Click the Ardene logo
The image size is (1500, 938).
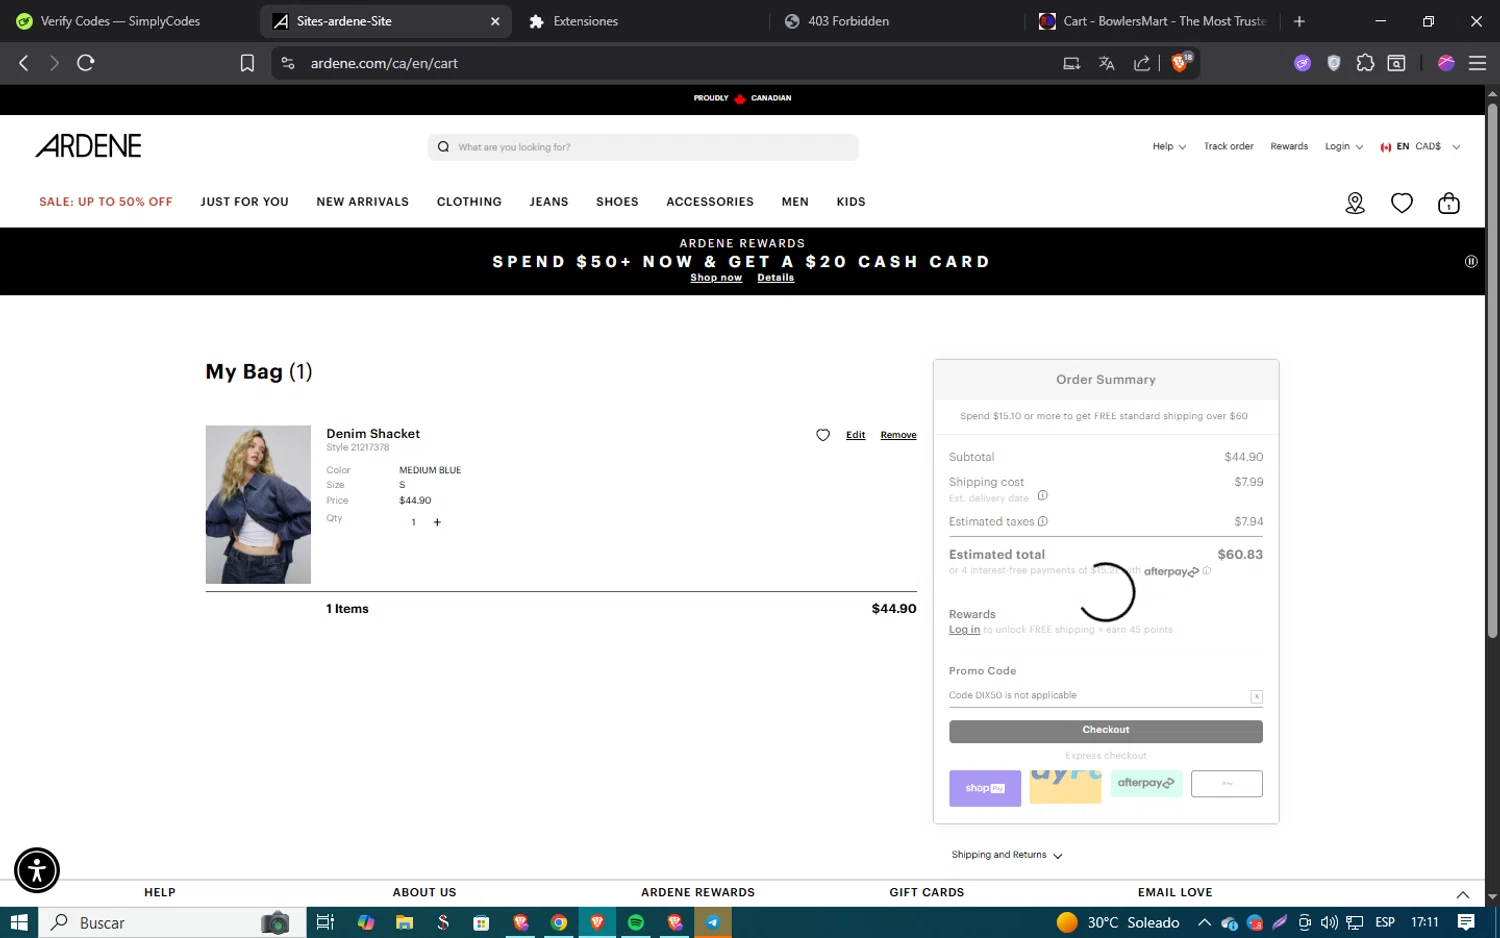point(89,146)
